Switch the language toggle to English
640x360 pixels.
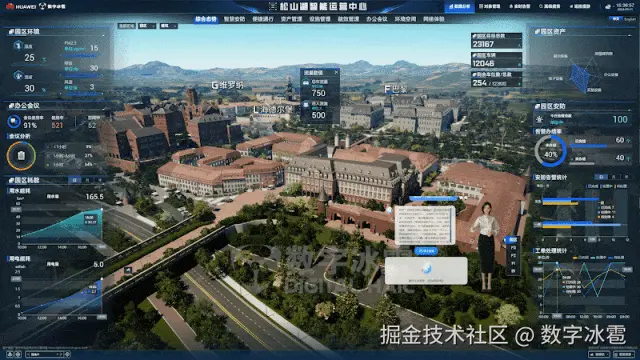pos(629,19)
